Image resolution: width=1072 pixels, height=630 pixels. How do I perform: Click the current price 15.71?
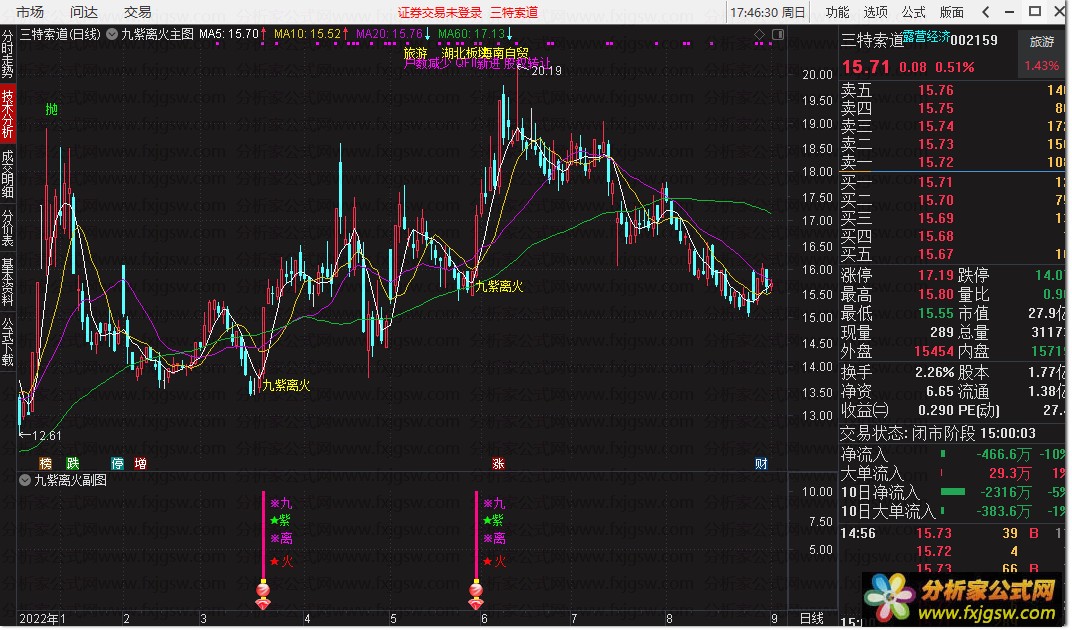[x=866, y=67]
